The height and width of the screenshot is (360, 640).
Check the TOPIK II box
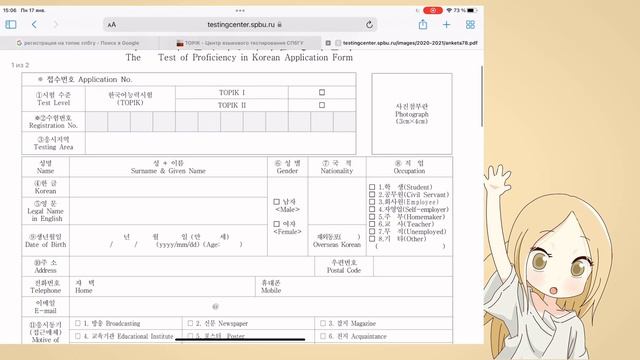[322, 105]
